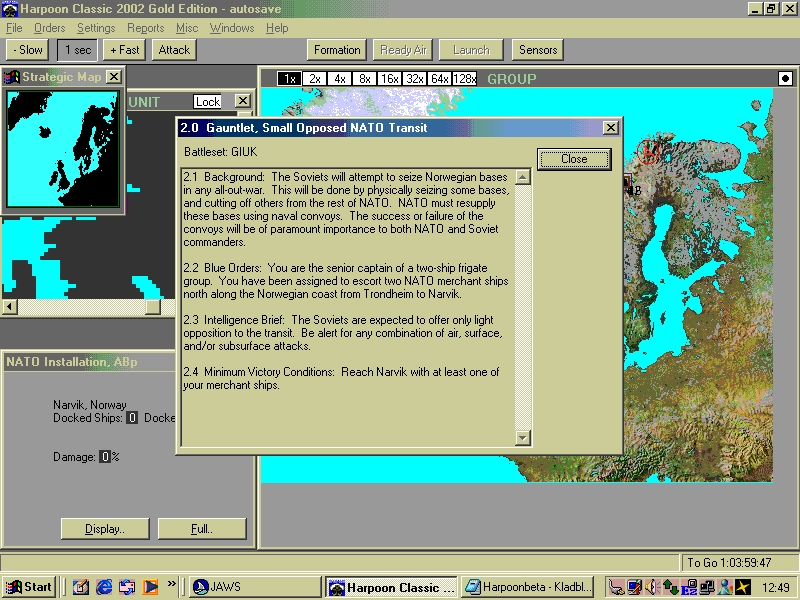Click the Docked Ships count value
Image resolution: width=800 pixels, height=600 pixels.
point(132,418)
